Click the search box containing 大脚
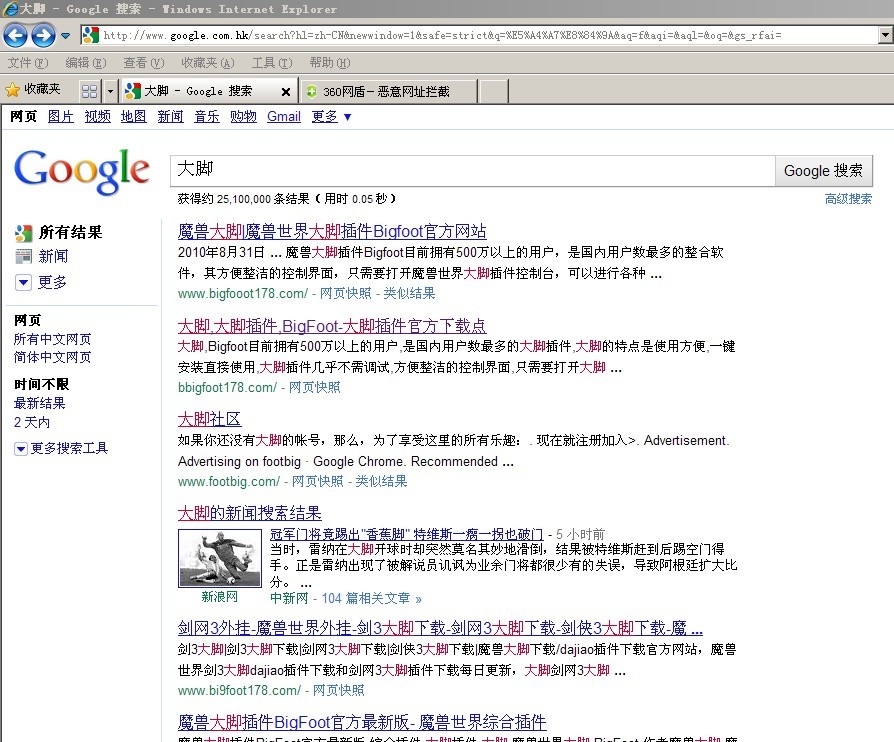Image resolution: width=894 pixels, height=742 pixels. point(473,171)
